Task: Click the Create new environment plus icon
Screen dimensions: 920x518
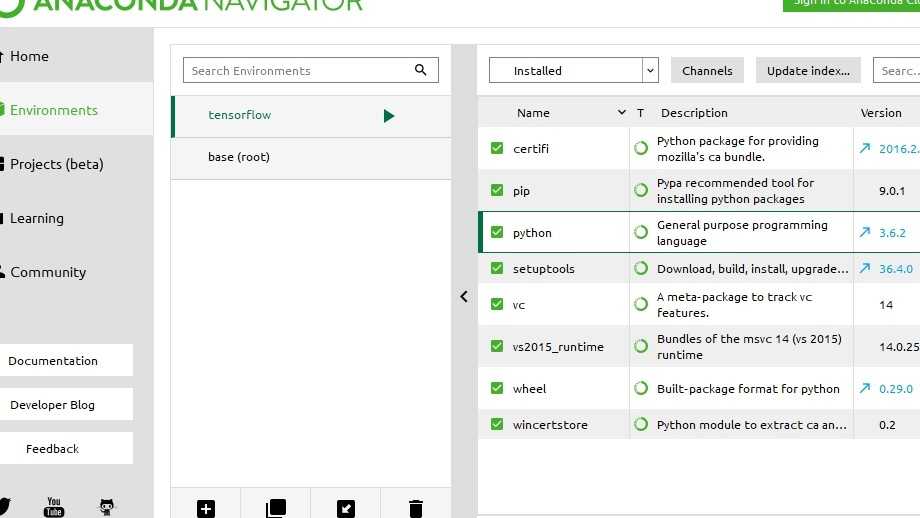Action: 206,508
